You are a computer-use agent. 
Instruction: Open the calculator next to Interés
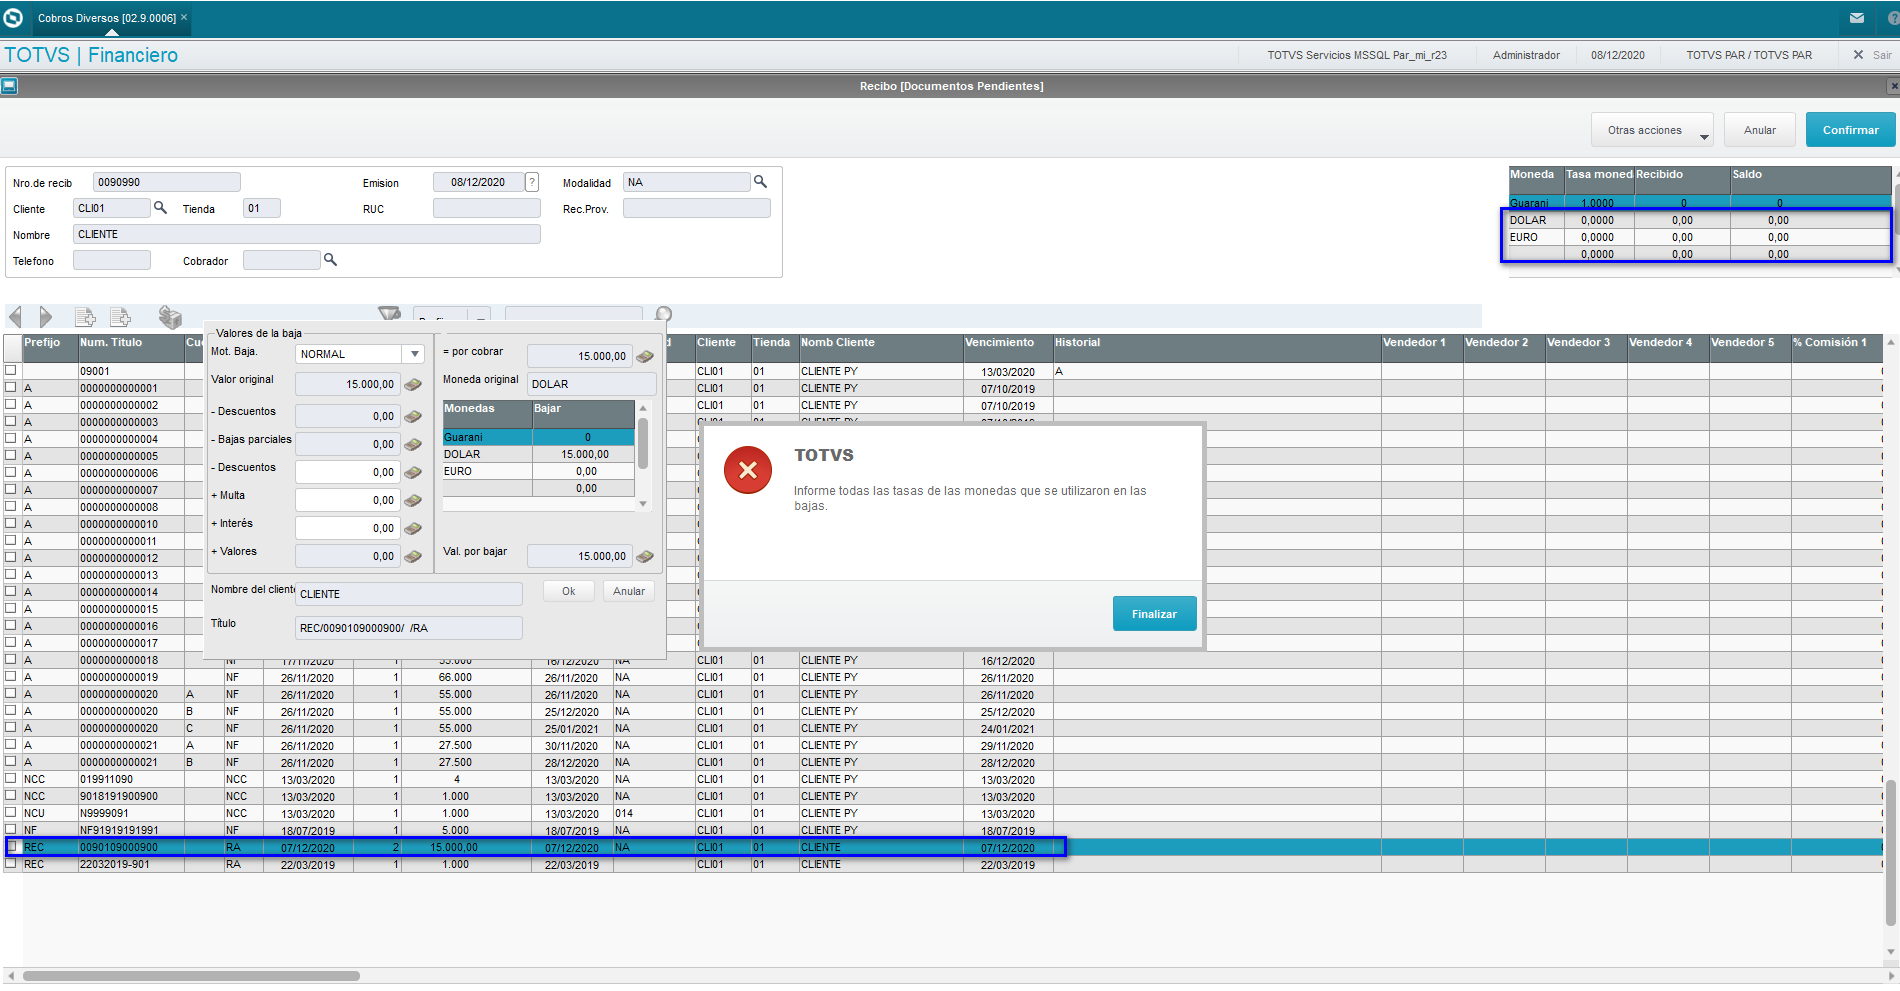point(413,528)
